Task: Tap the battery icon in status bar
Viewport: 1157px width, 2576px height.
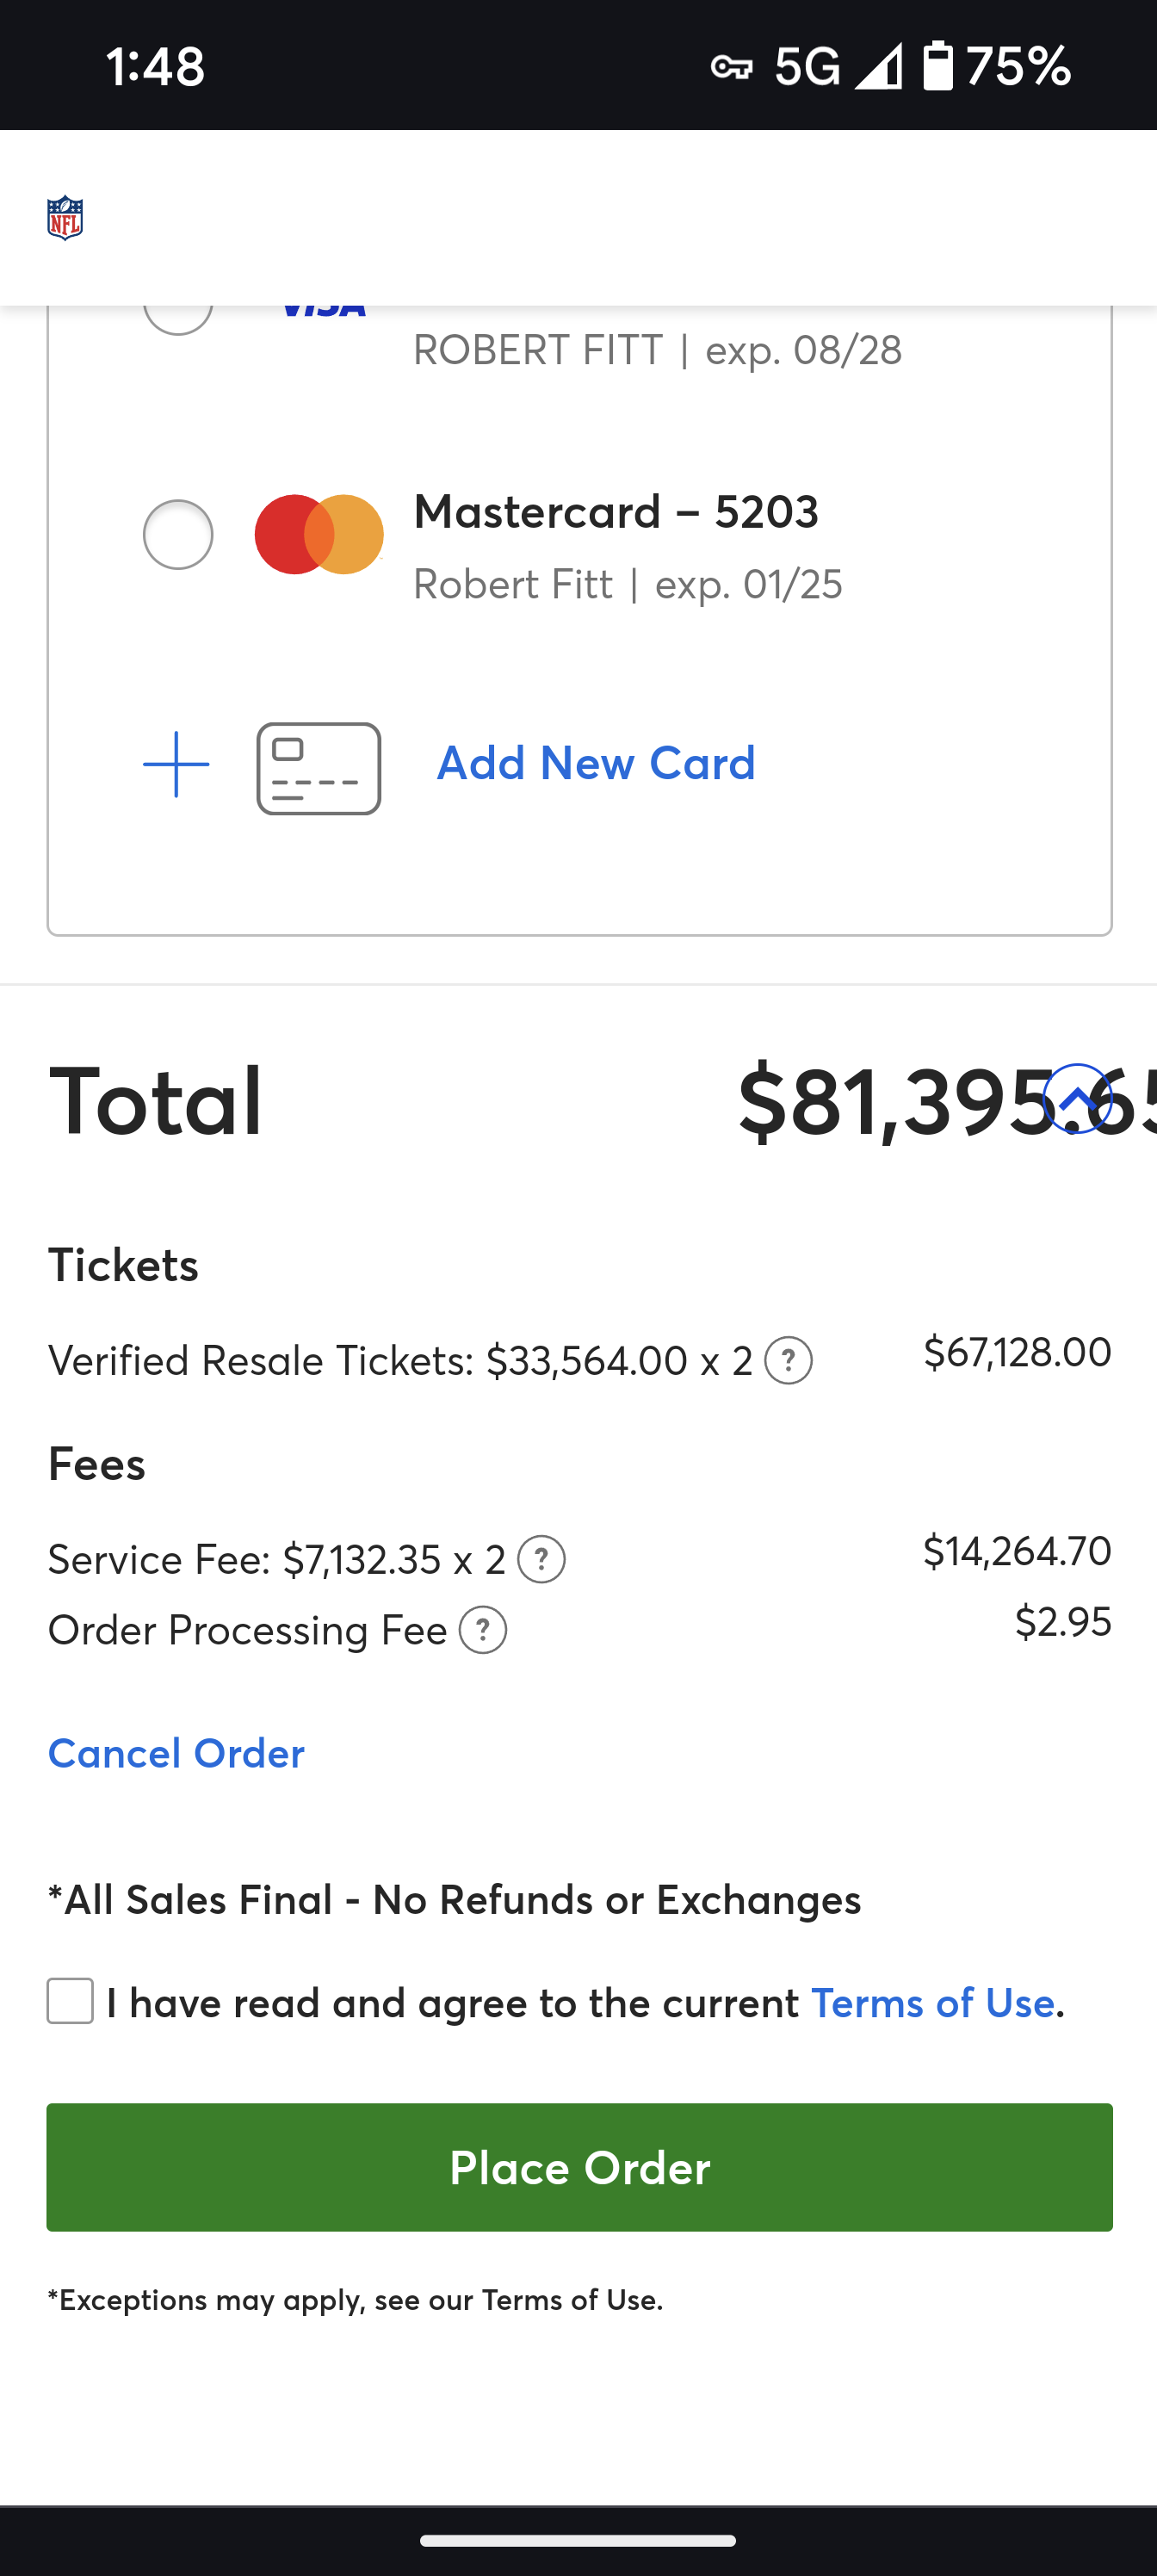Action: [x=937, y=67]
